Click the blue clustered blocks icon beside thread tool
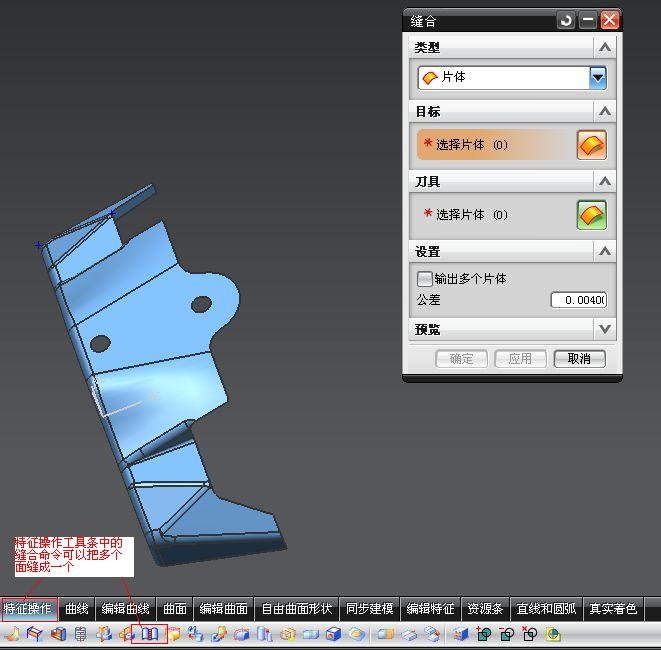The width and height of the screenshot is (661, 650). coord(104,634)
